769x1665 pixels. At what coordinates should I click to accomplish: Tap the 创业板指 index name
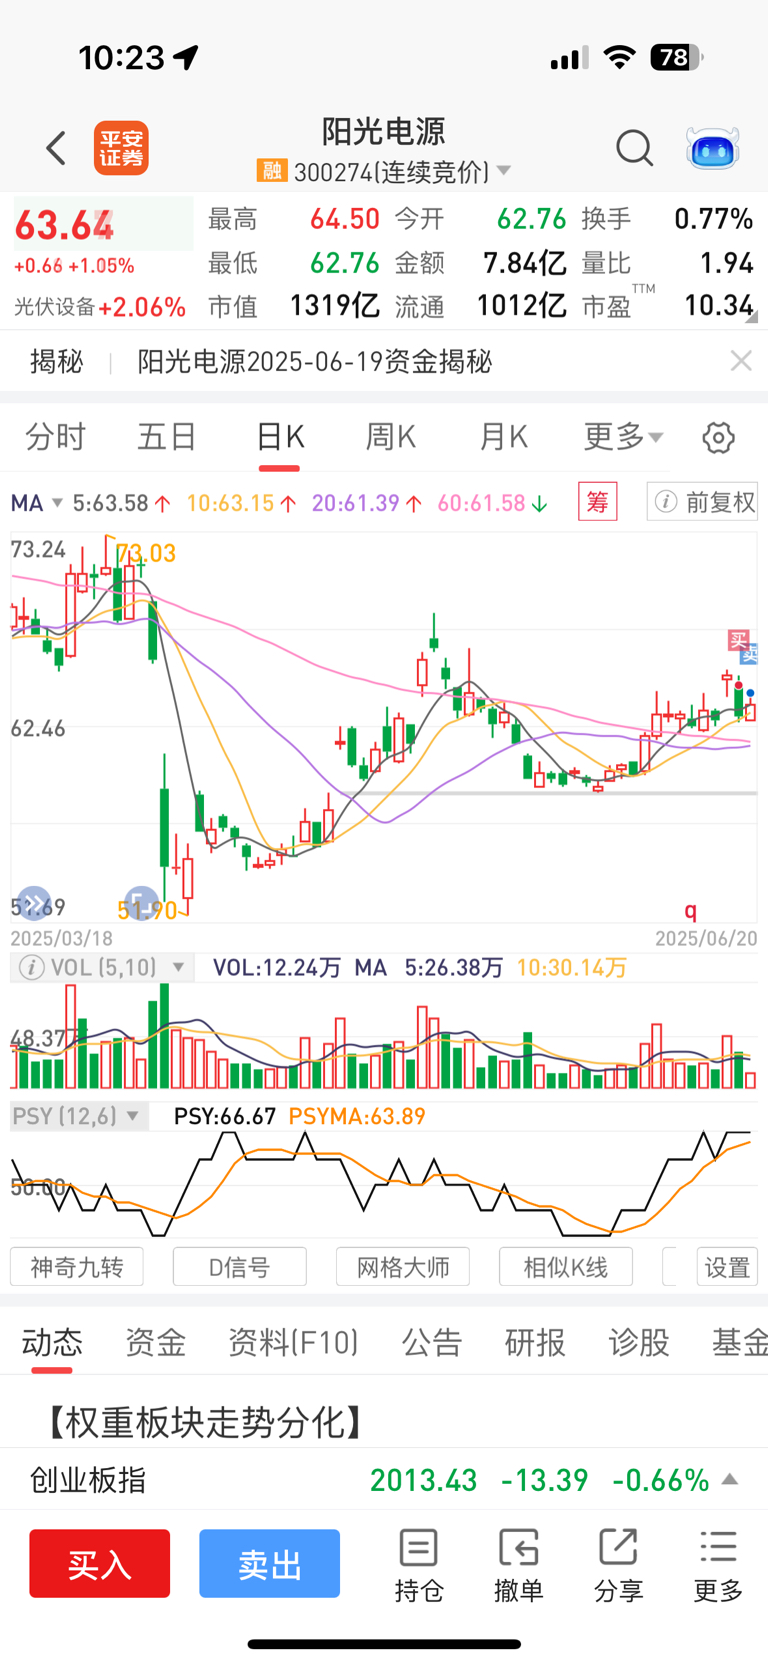88,1480
